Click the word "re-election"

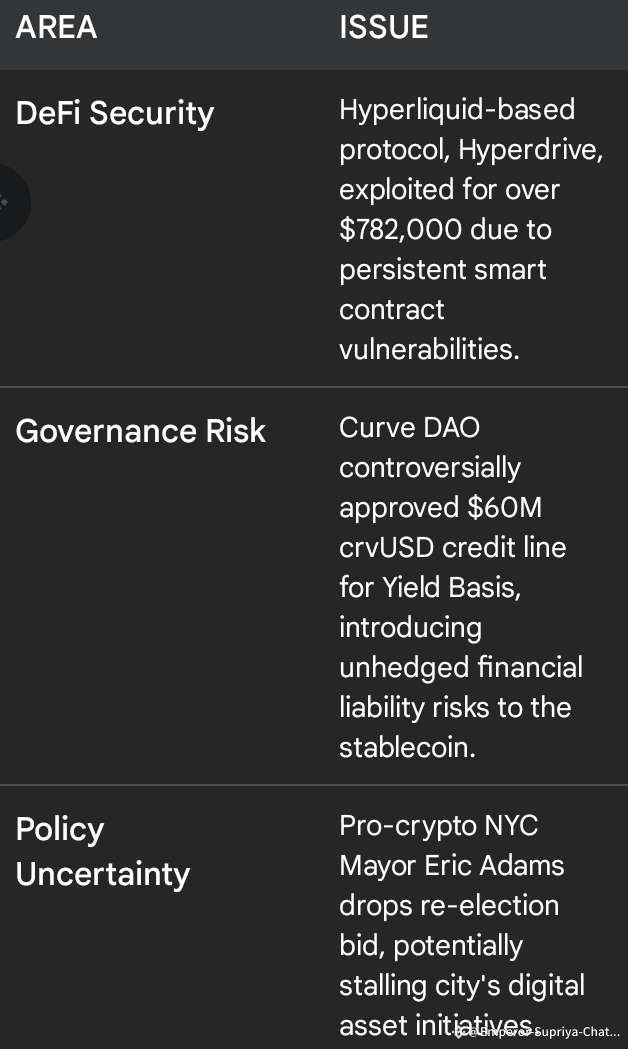[476, 905]
